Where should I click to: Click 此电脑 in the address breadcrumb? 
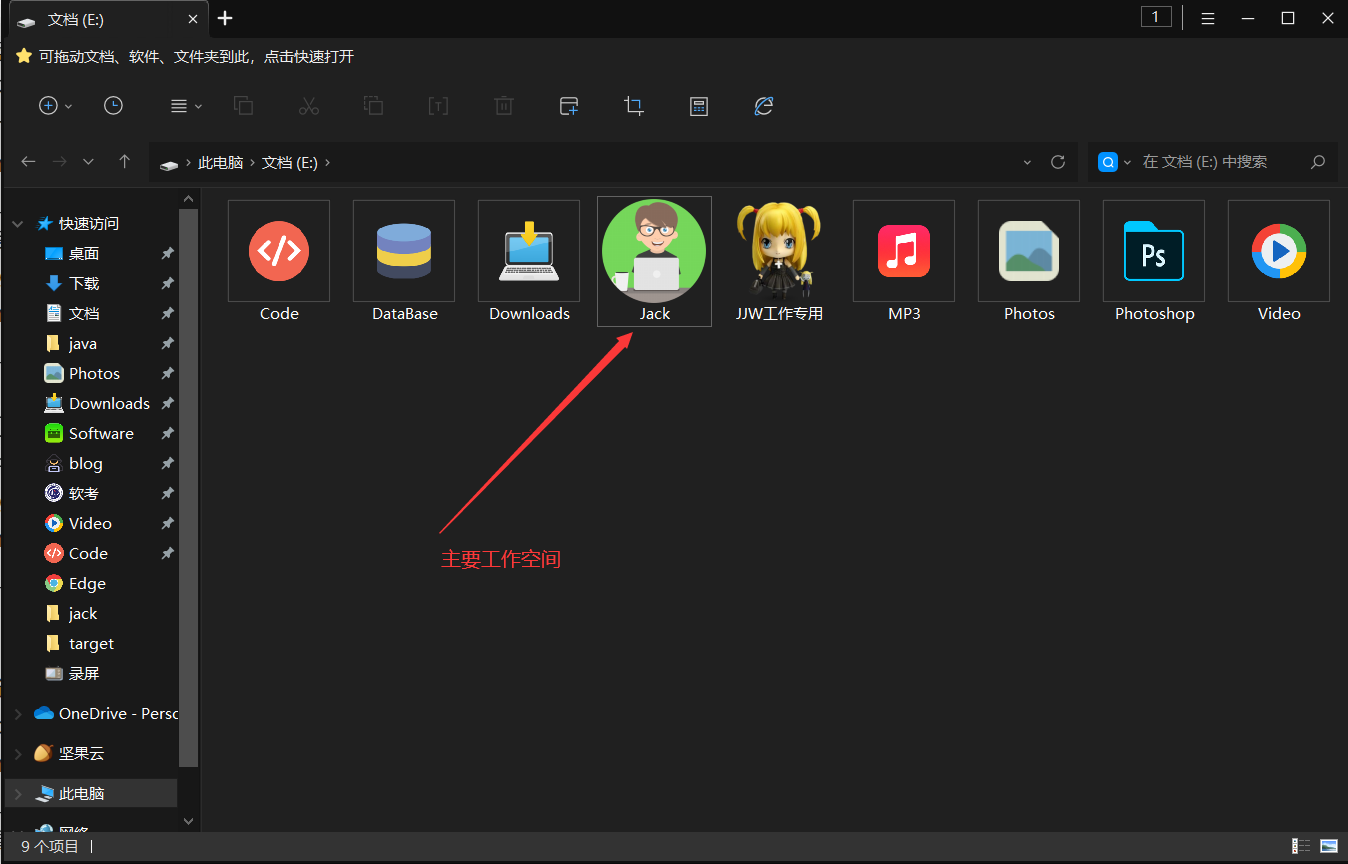click(220, 162)
